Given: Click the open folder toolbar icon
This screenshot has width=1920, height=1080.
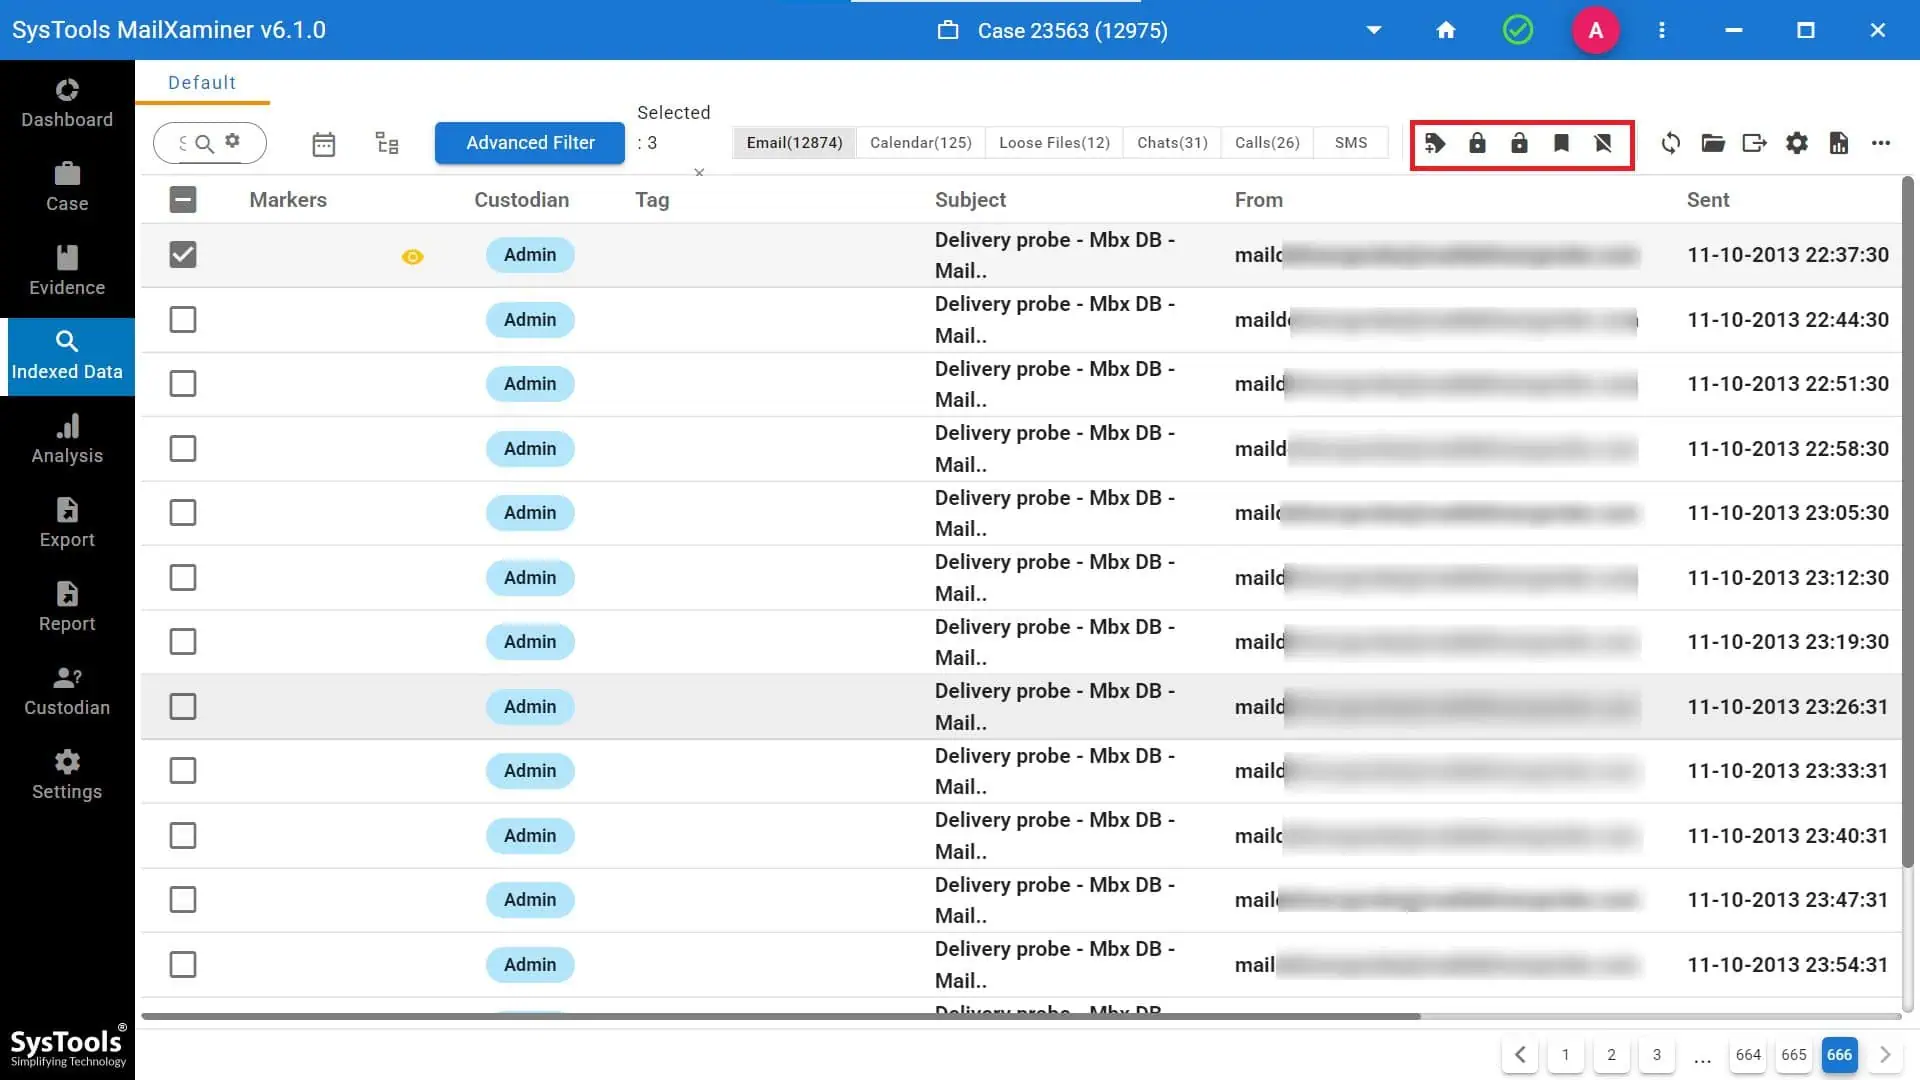Looking at the screenshot, I should coord(1713,143).
